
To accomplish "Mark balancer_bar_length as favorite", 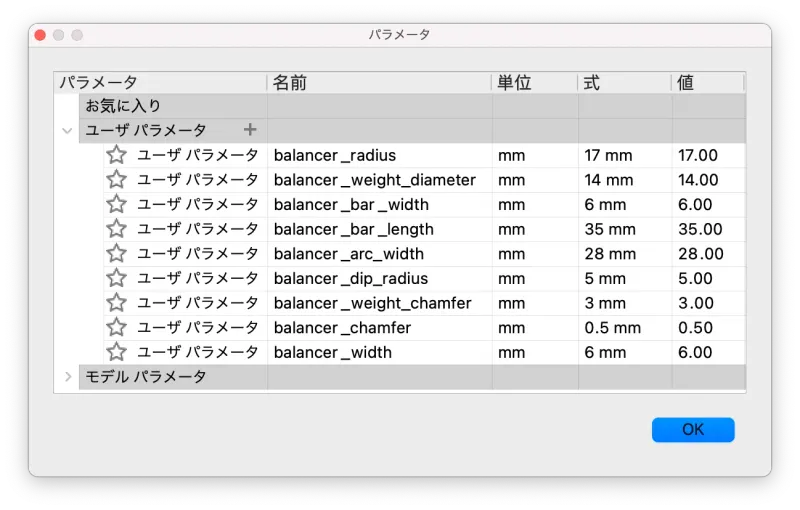I will (x=116, y=228).
